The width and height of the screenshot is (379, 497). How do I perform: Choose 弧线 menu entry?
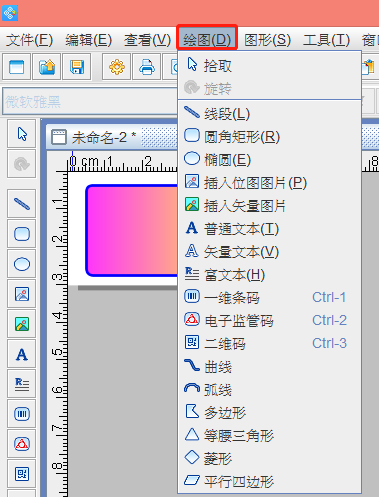coord(270,389)
